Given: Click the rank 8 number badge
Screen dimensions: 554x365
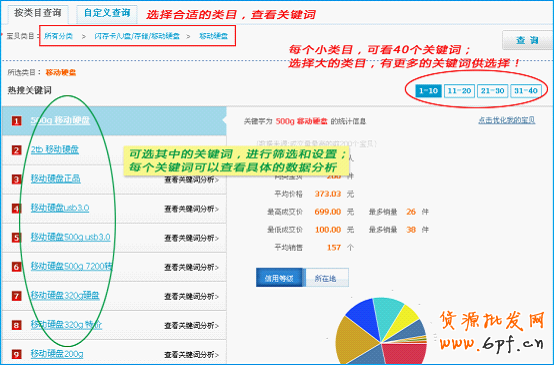Looking at the screenshot, I should pyautogui.click(x=16, y=325).
